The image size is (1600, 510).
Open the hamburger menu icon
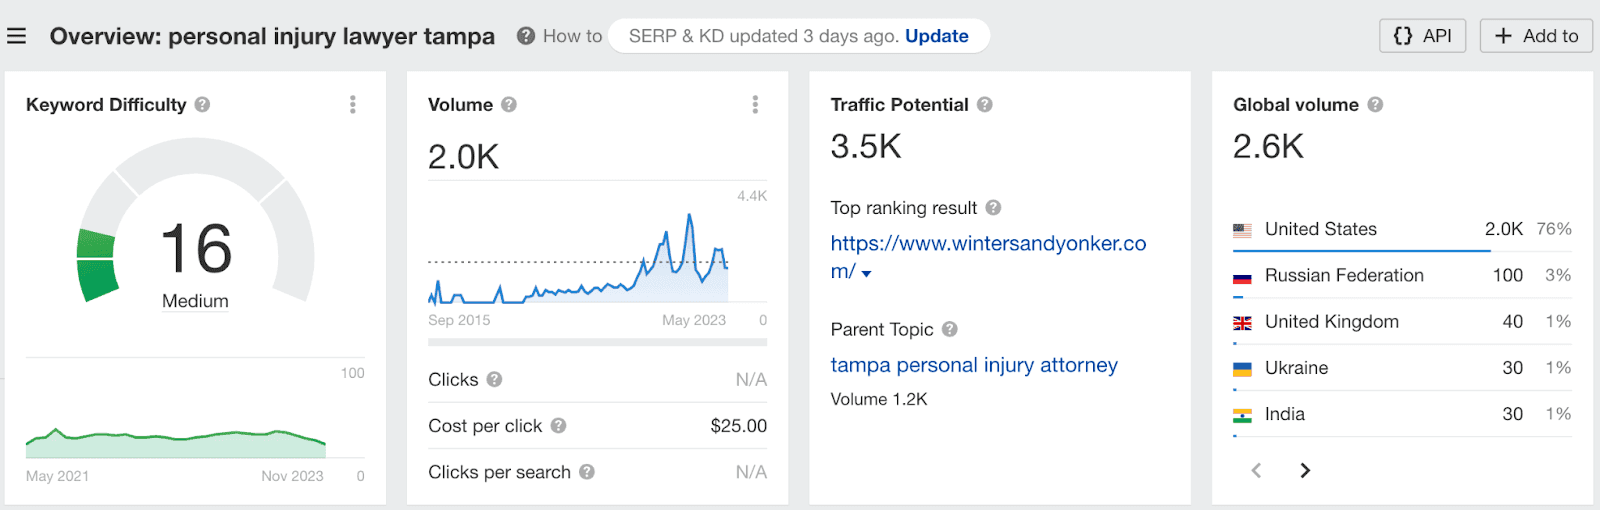pyautogui.click(x=16, y=36)
